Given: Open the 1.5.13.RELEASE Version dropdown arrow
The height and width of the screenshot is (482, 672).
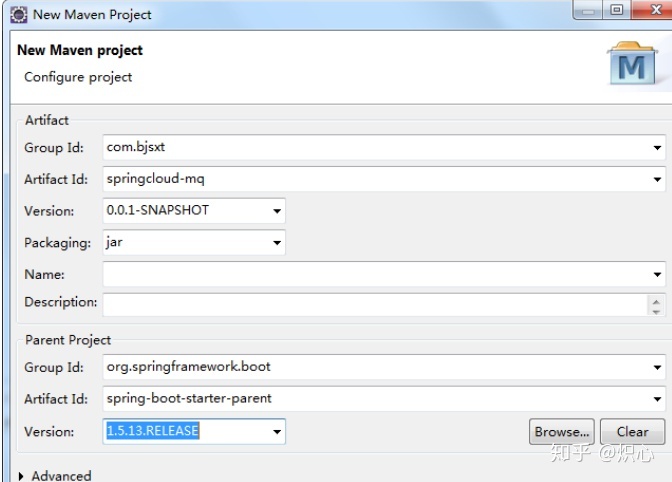Looking at the screenshot, I should (277, 431).
